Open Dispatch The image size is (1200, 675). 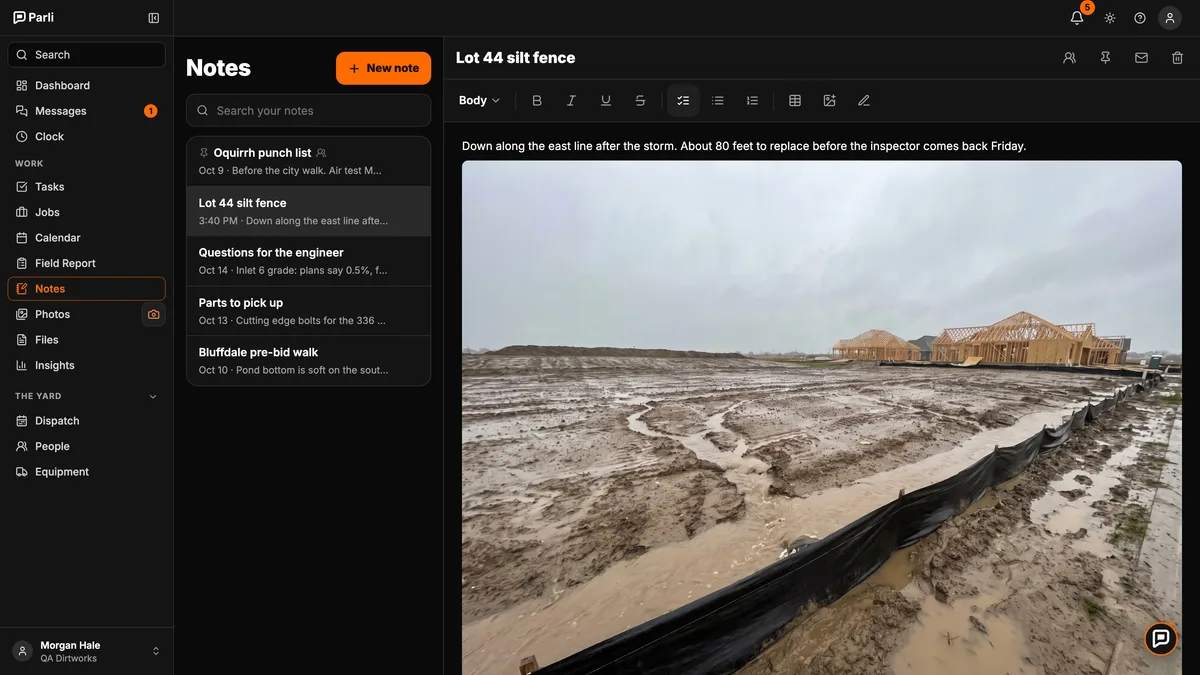(87, 421)
